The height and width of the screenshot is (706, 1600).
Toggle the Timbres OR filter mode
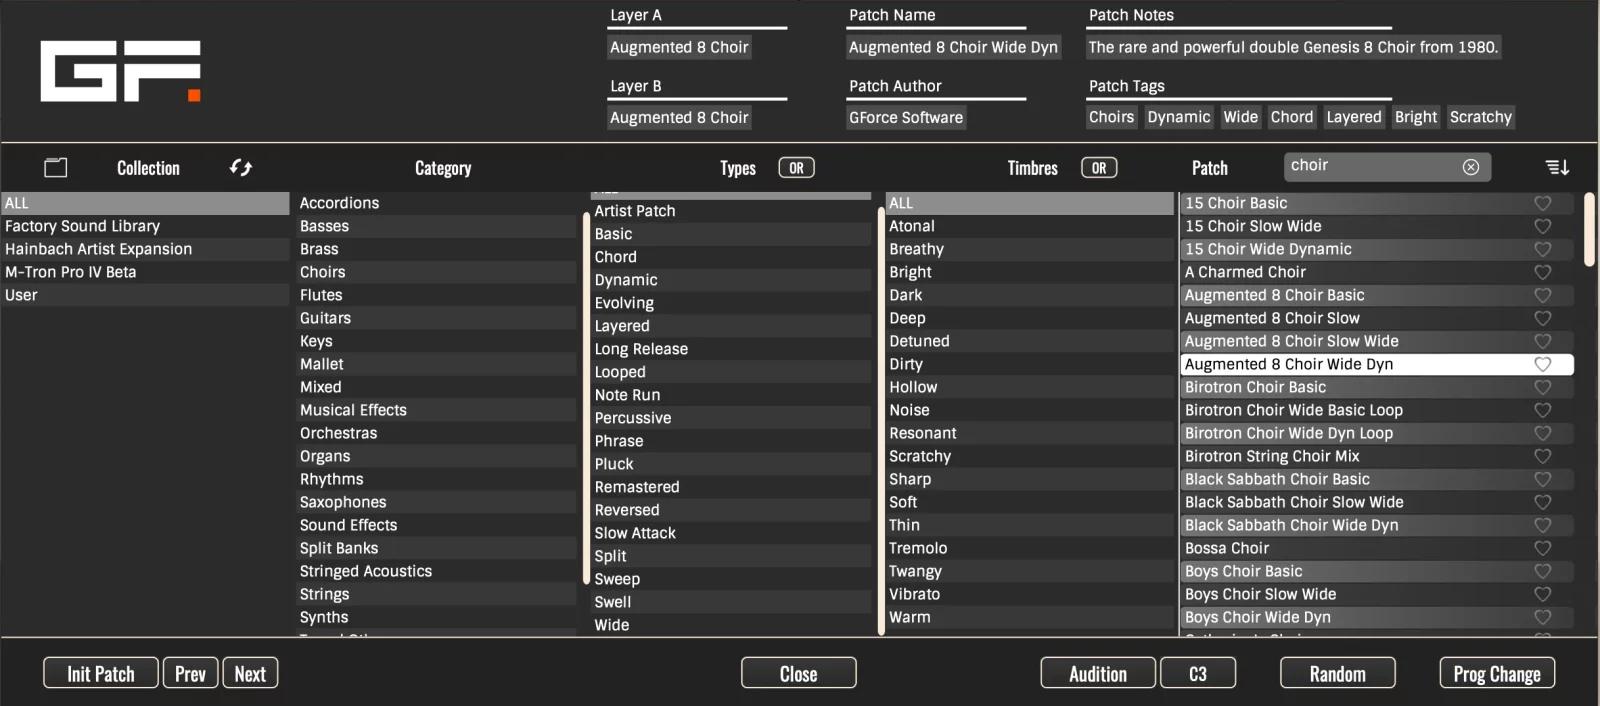pyautogui.click(x=1098, y=168)
